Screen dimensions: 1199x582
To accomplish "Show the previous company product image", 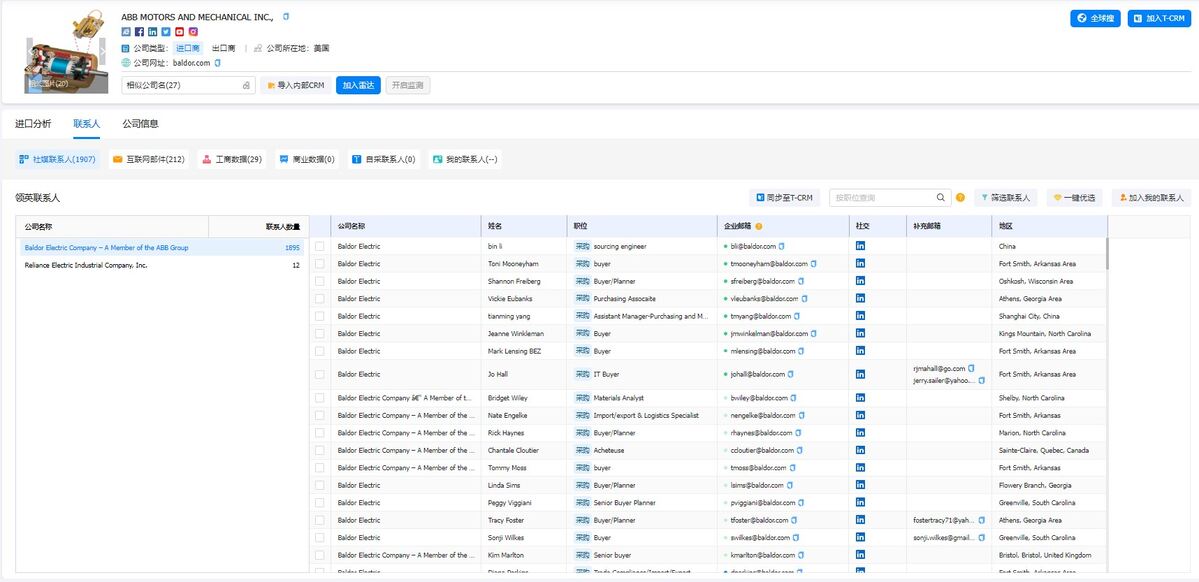I will click(x=31, y=52).
